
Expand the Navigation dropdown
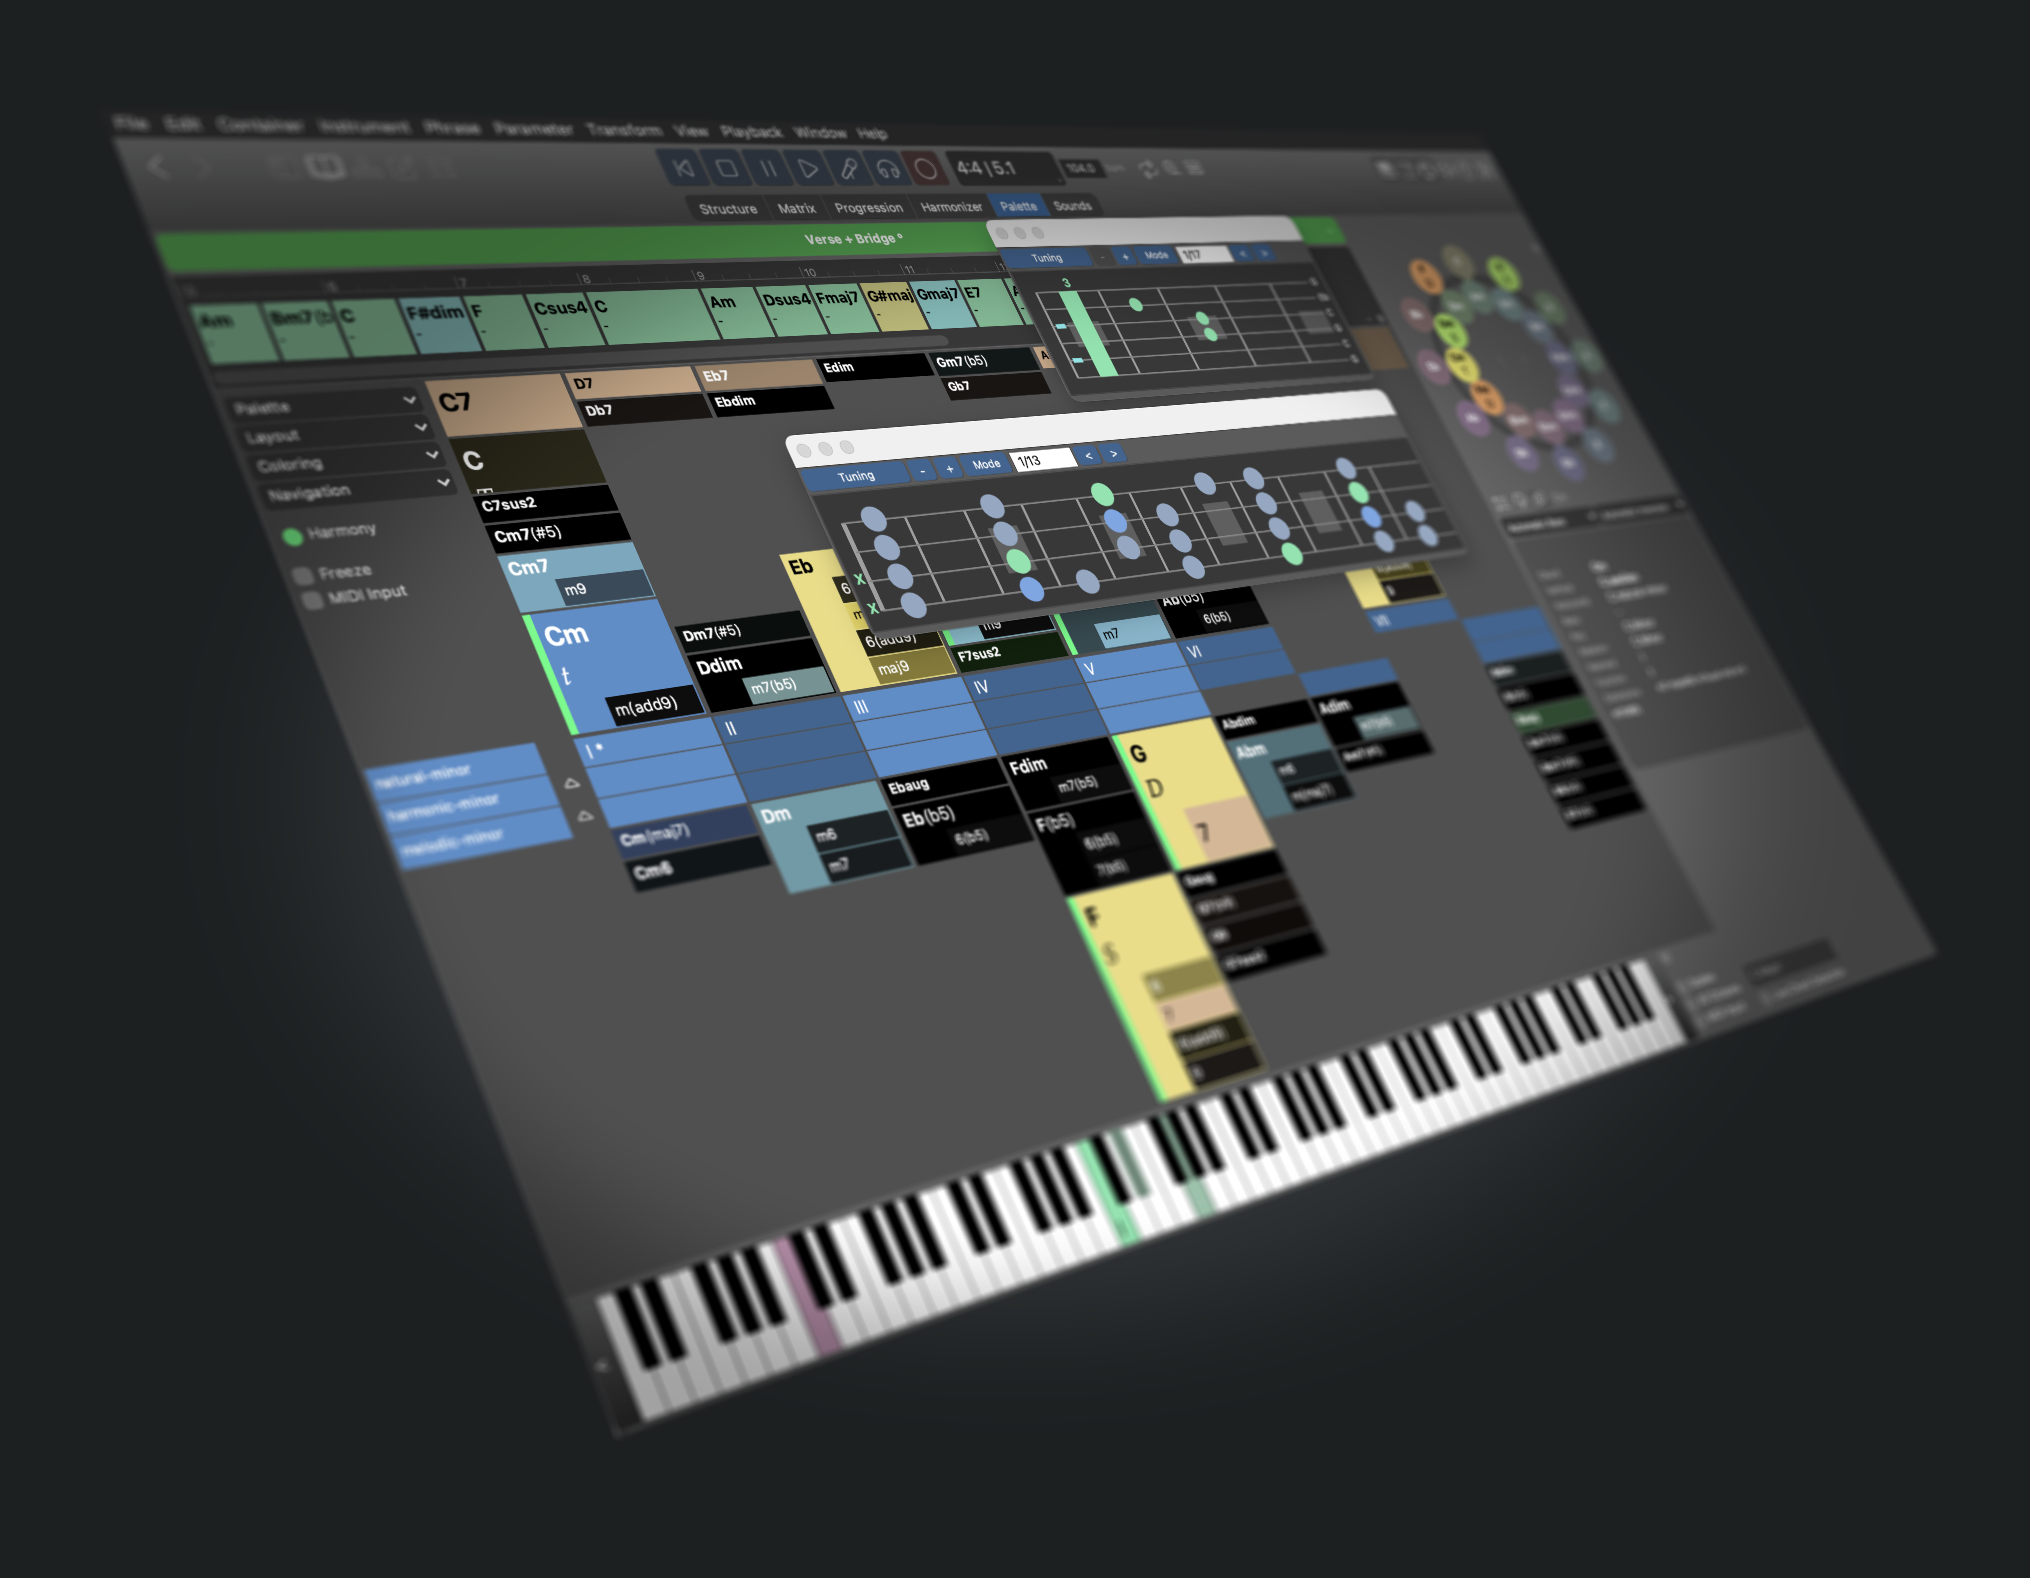pos(359,489)
